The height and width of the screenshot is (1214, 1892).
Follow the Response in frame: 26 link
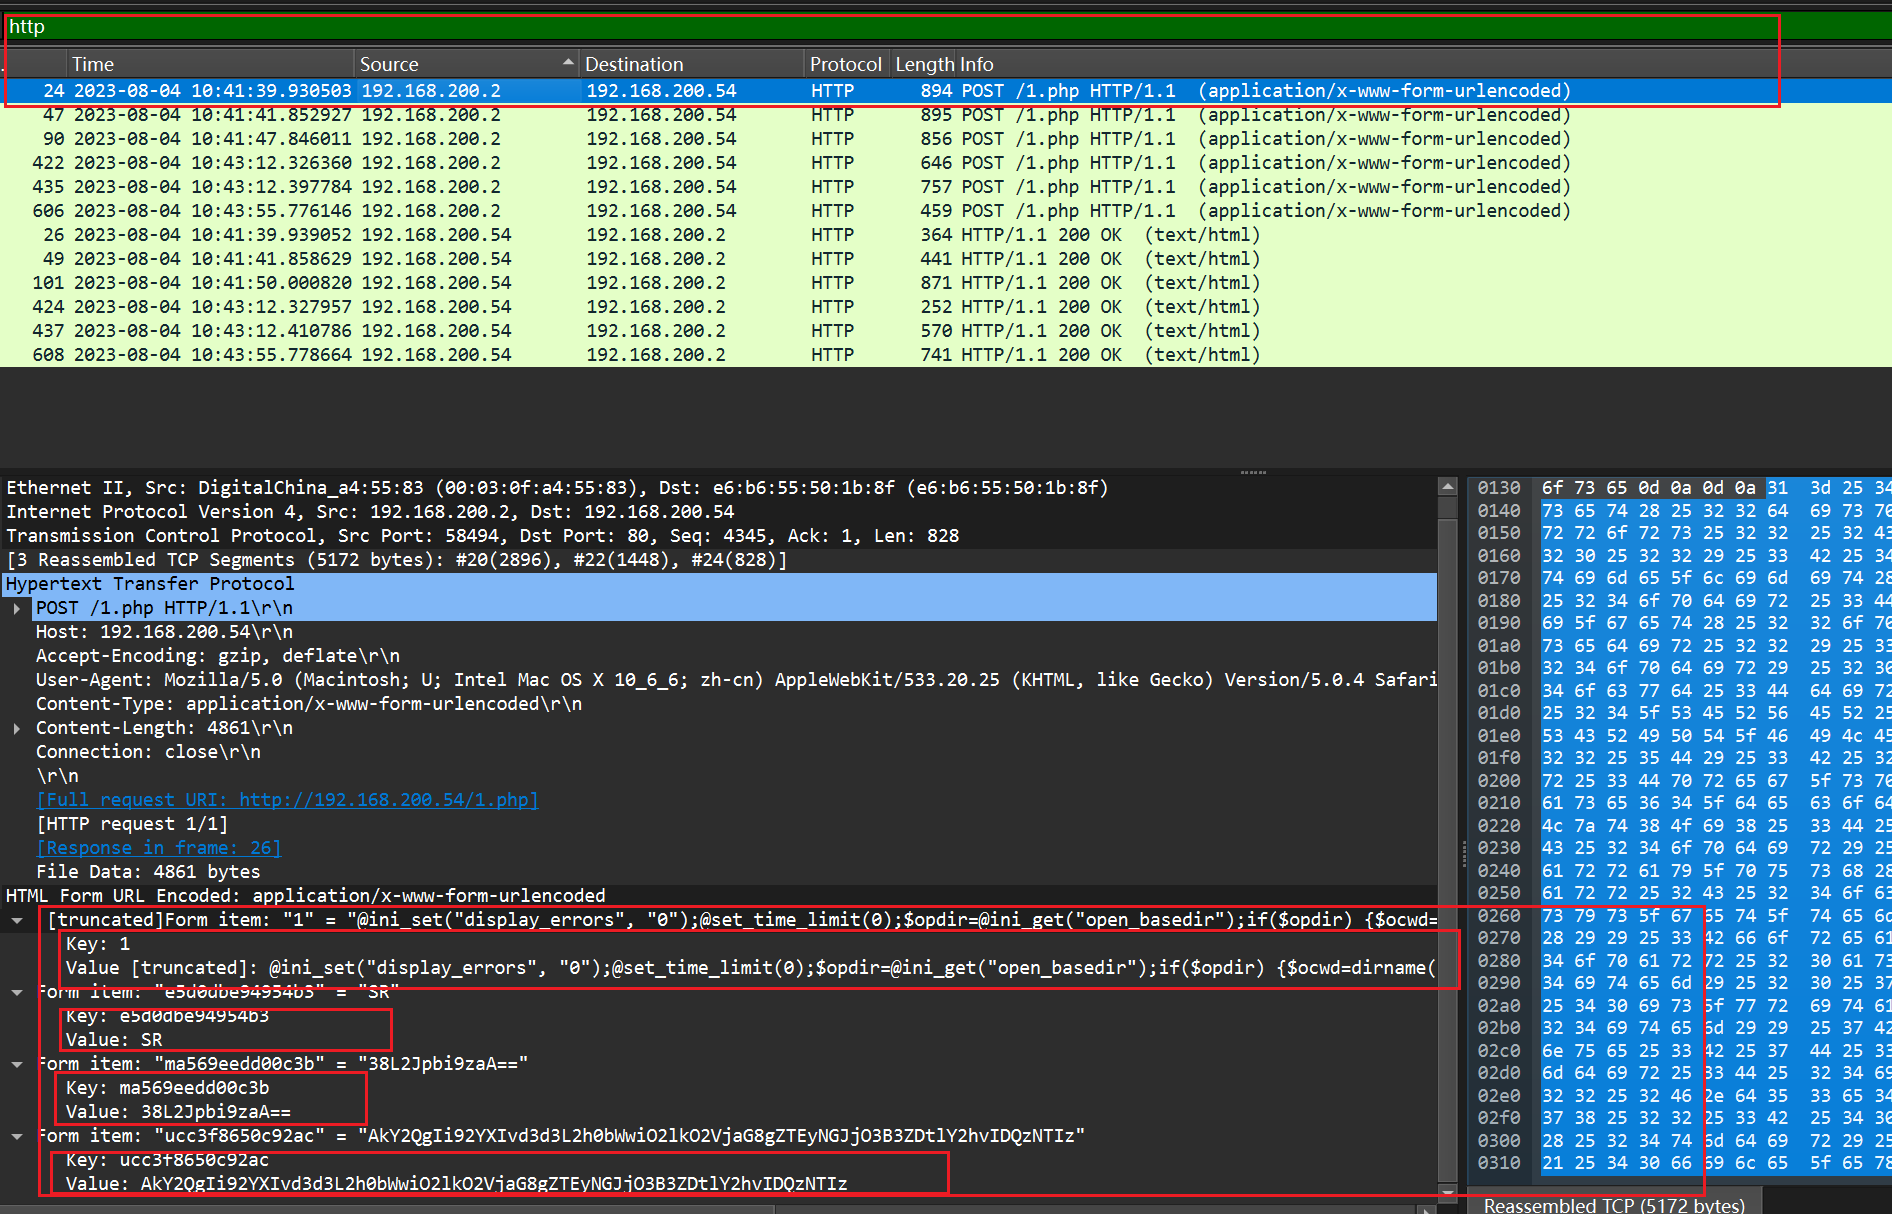(159, 848)
